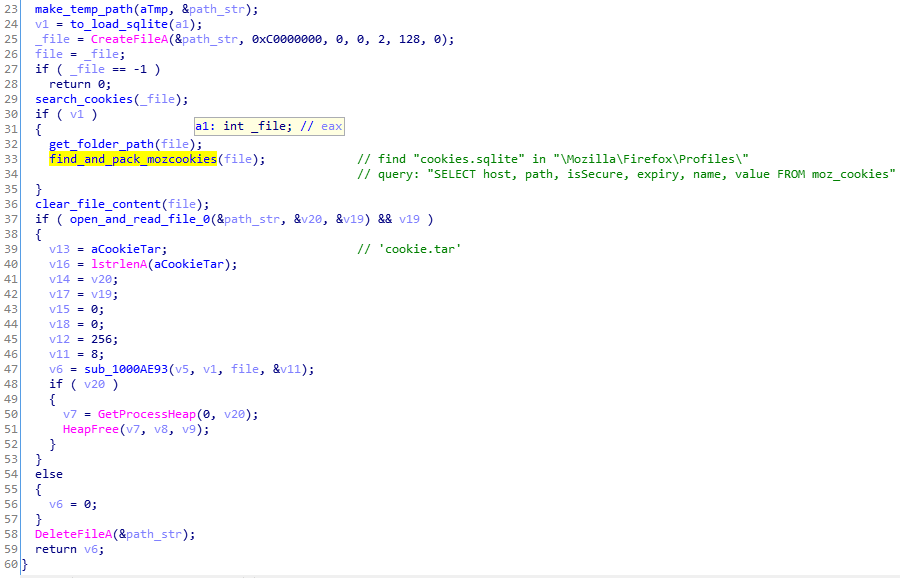Viewport: 900px width, 578px height.
Task: Click line number 37 in the margin
Action: (10, 218)
